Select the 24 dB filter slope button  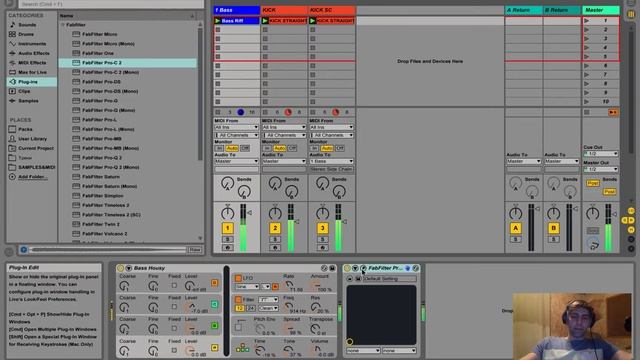click(251, 308)
